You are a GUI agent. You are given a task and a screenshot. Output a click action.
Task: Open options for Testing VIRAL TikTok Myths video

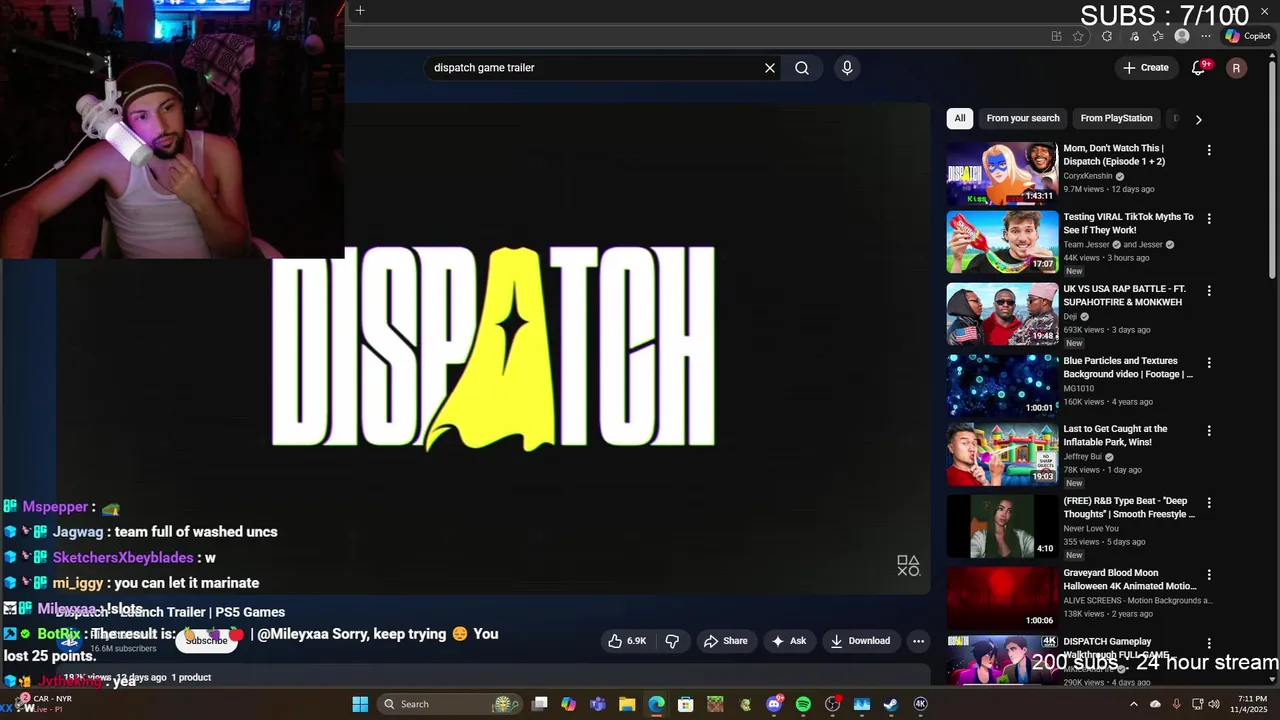pyautogui.click(x=1209, y=218)
